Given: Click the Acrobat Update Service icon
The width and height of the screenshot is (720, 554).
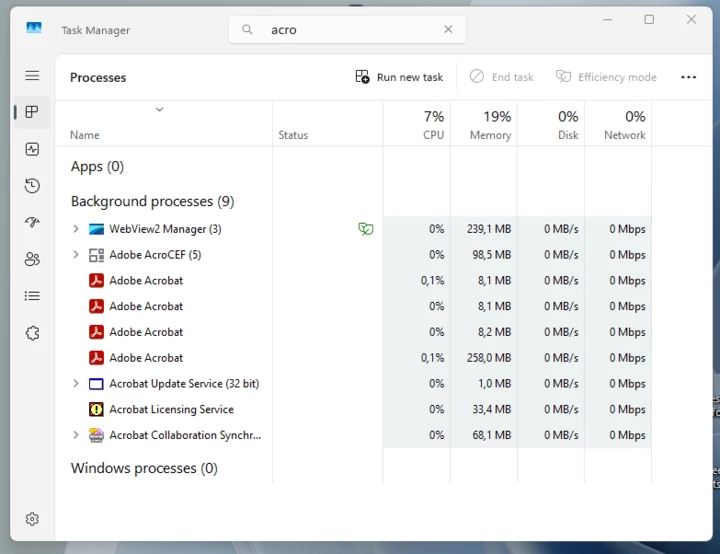Looking at the screenshot, I should [96, 384].
